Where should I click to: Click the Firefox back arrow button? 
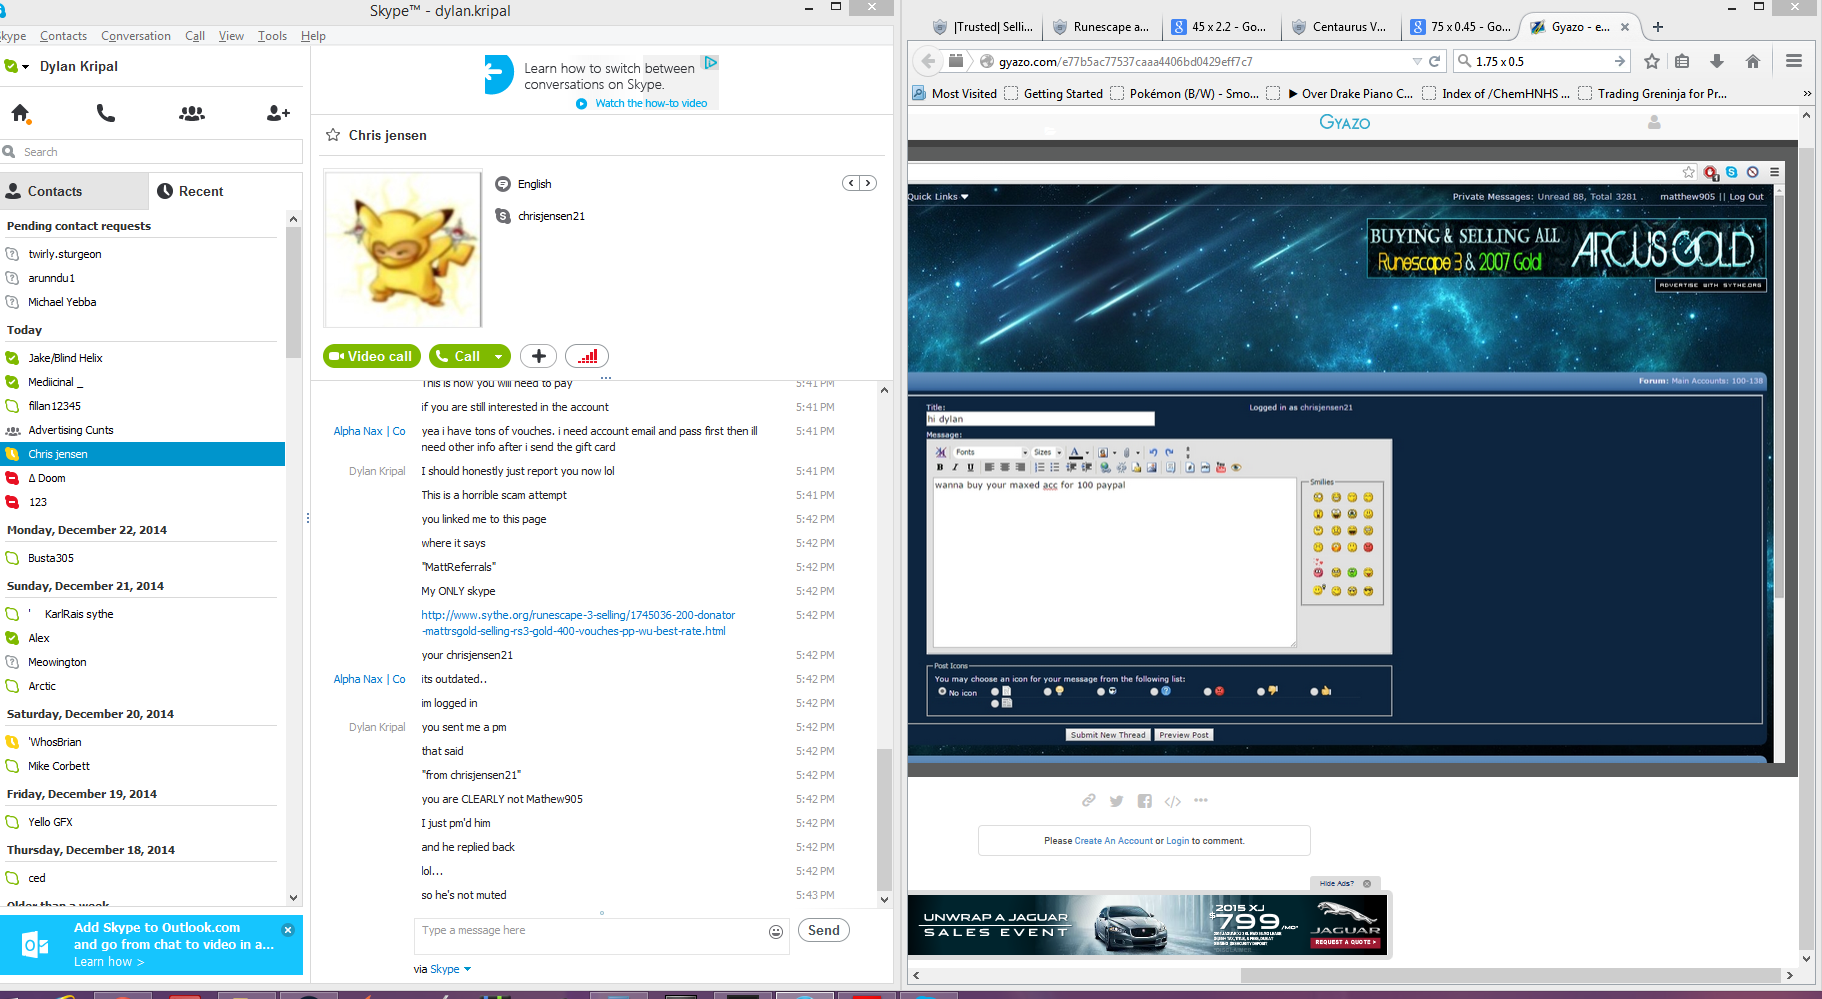click(x=928, y=61)
